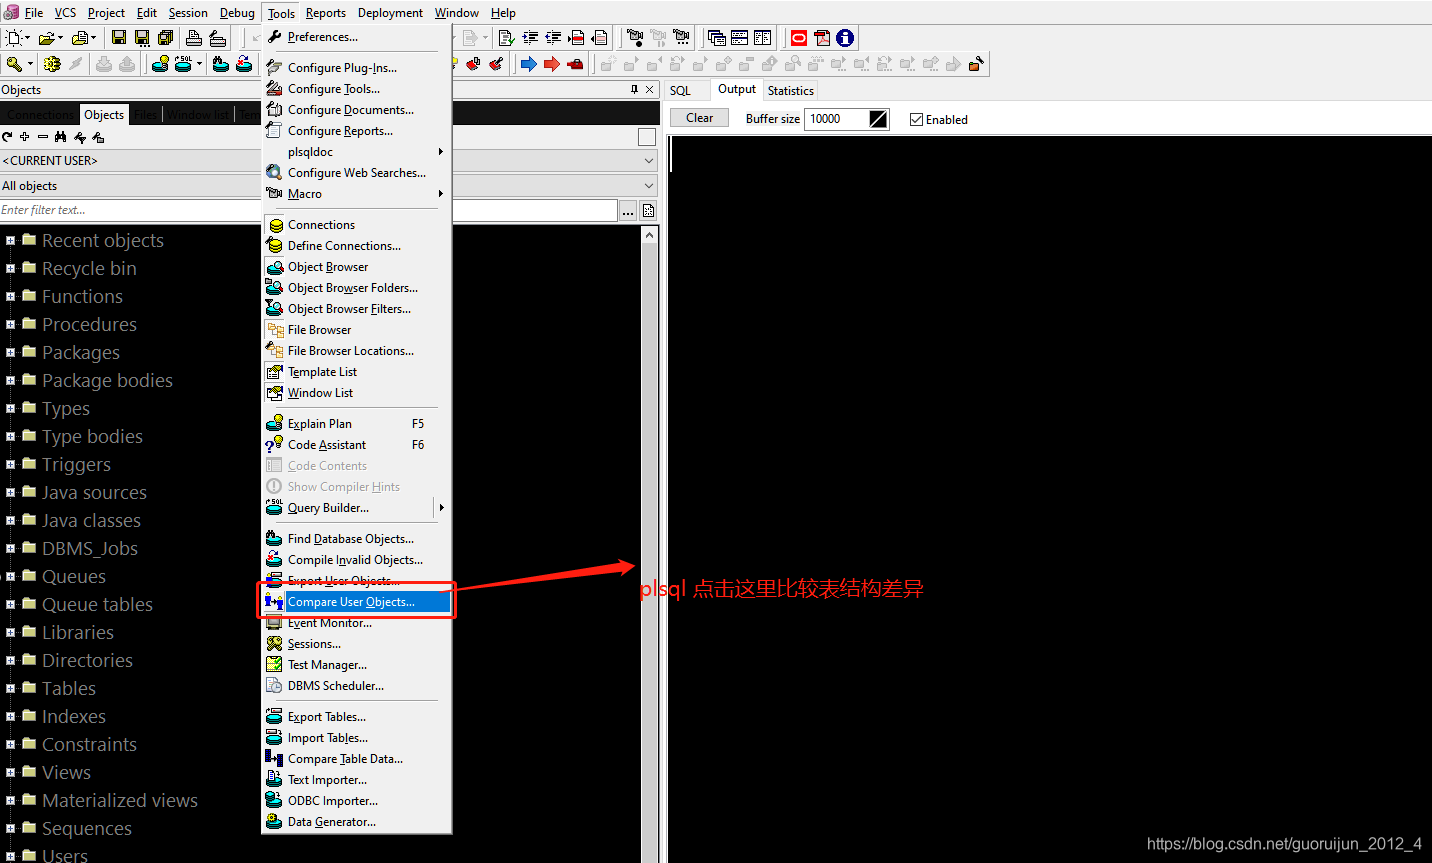Open the Reports menu
The height and width of the screenshot is (863, 1432).
(x=326, y=13)
